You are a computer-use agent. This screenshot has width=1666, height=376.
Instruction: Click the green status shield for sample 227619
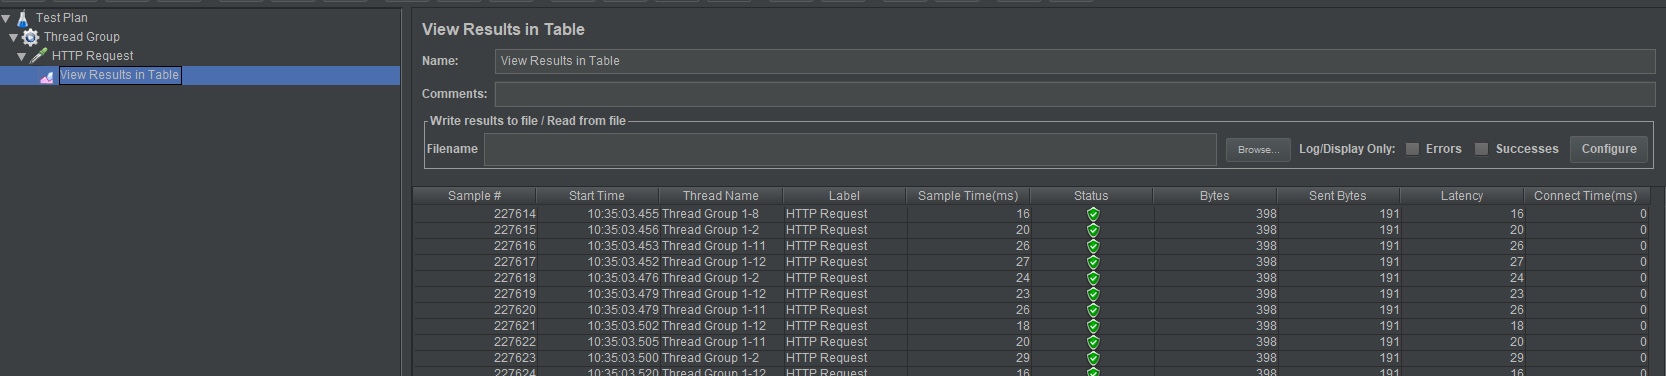coord(1093,294)
